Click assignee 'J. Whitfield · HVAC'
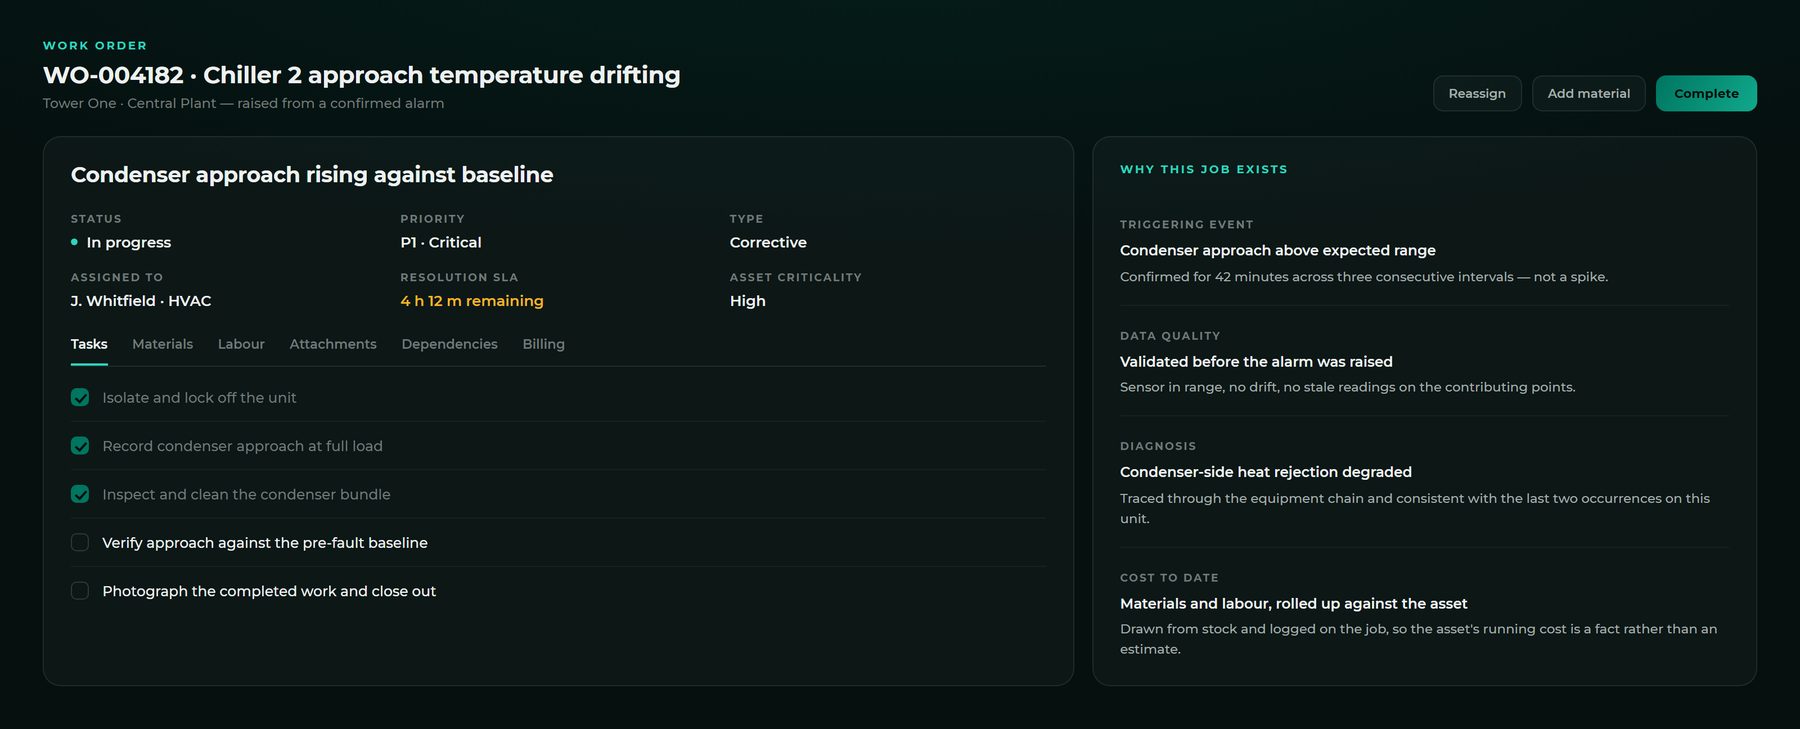This screenshot has width=1800, height=729. click(x=141, y=301)
